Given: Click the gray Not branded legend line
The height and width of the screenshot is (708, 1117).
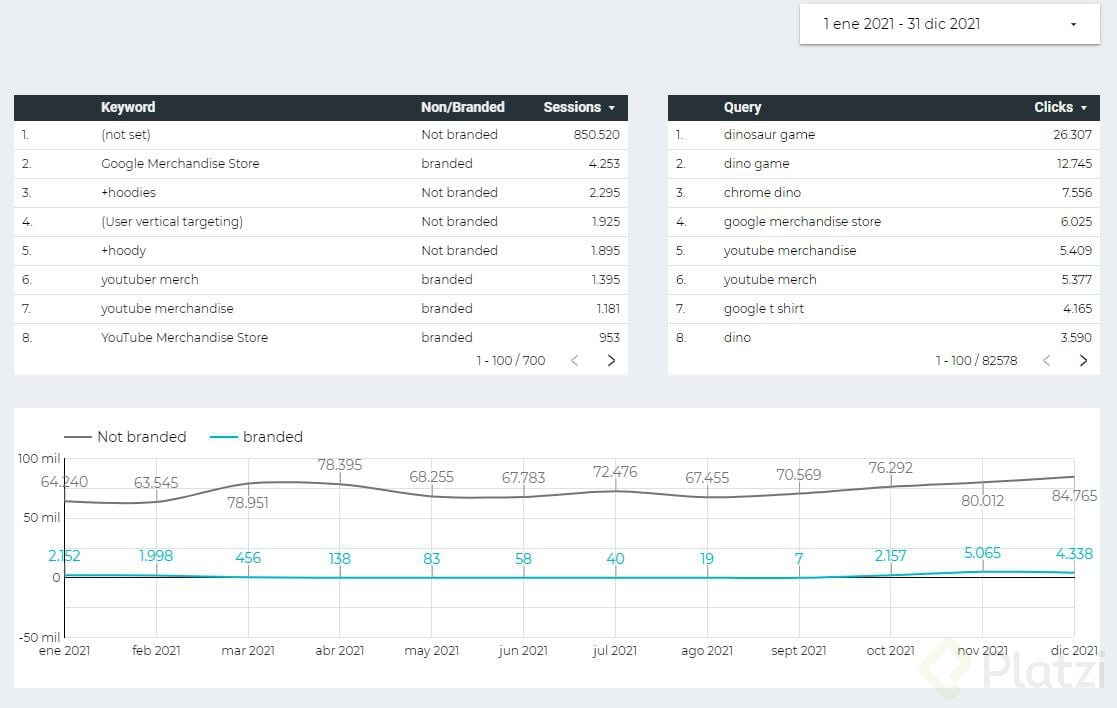Looking at the screenshot, I should coord(78,437).
